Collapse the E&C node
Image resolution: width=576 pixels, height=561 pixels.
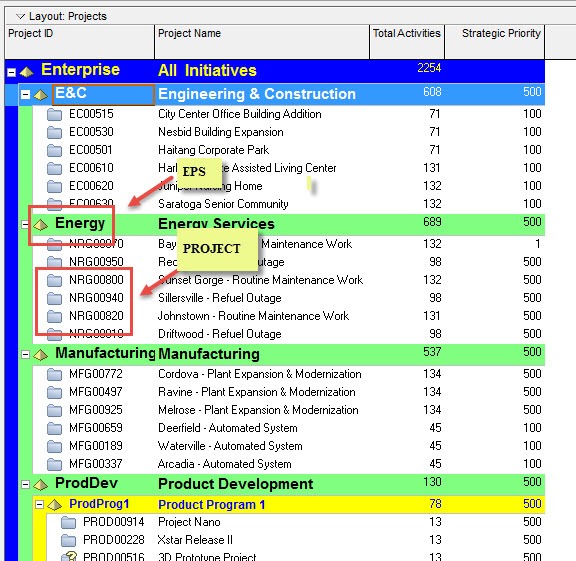[x=25, y=95]
